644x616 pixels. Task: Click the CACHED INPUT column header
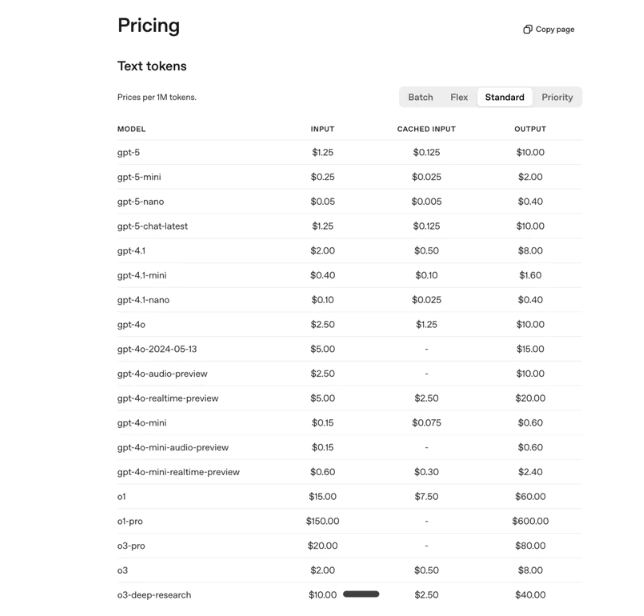[x=426, y=129]
